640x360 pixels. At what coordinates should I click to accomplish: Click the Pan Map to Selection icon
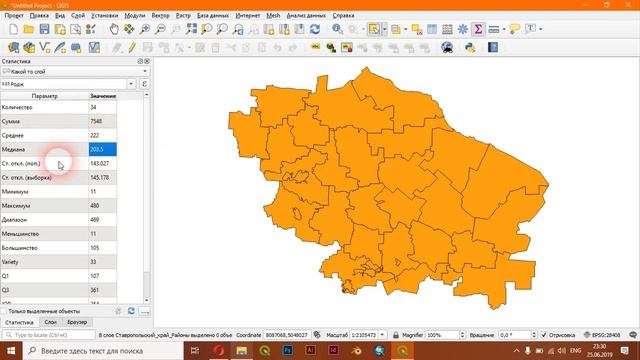(x=129, y=29)
